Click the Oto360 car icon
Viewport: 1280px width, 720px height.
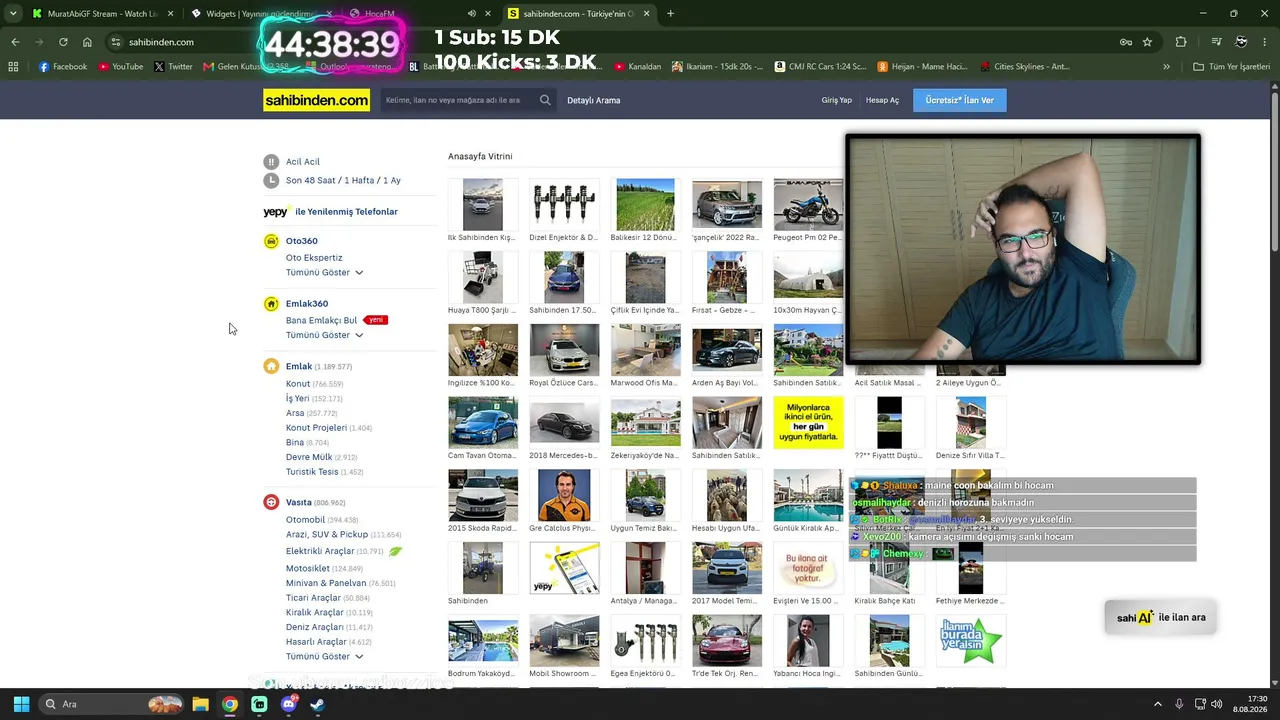click(271, 241)
